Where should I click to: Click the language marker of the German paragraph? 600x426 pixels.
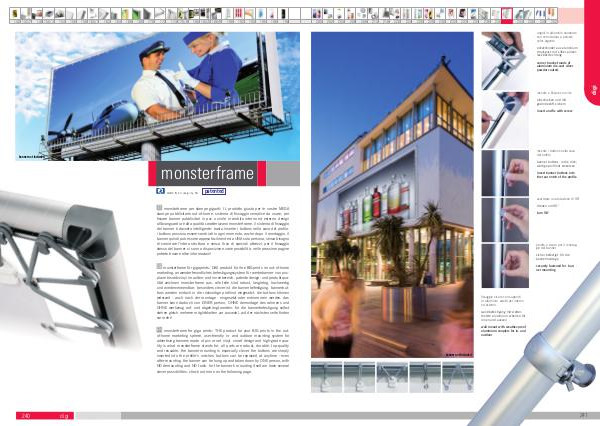[x=159, y=266]
